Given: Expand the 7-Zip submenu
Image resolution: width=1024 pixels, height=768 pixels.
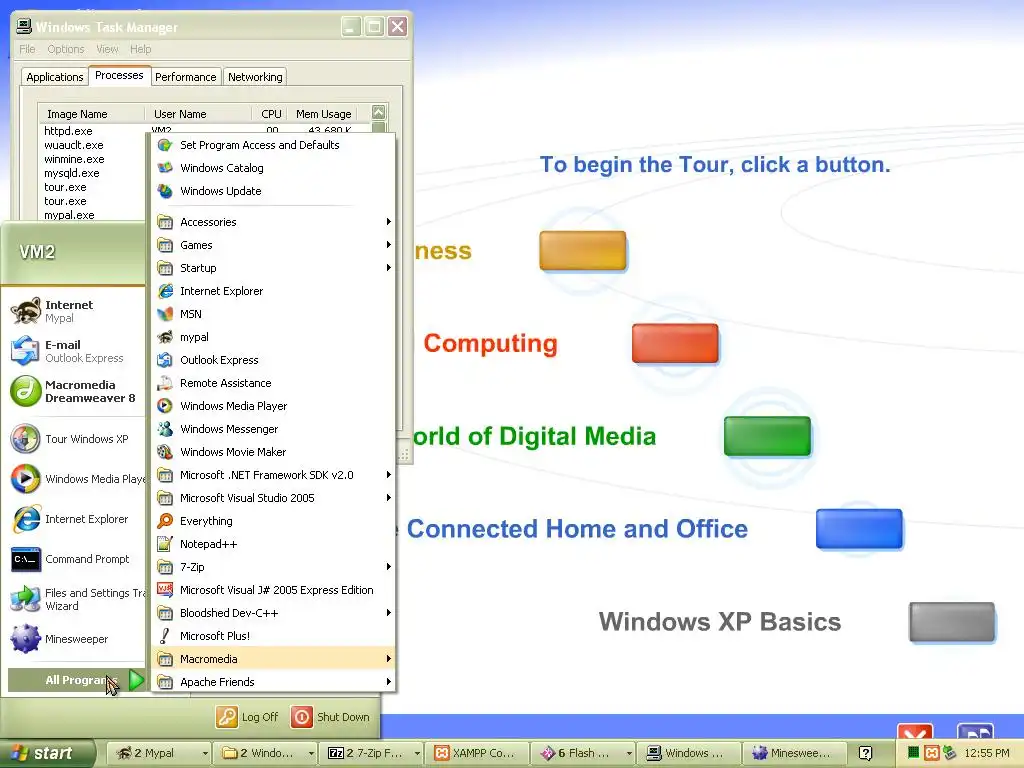Looking at the screenshot, I should point(274,567).
